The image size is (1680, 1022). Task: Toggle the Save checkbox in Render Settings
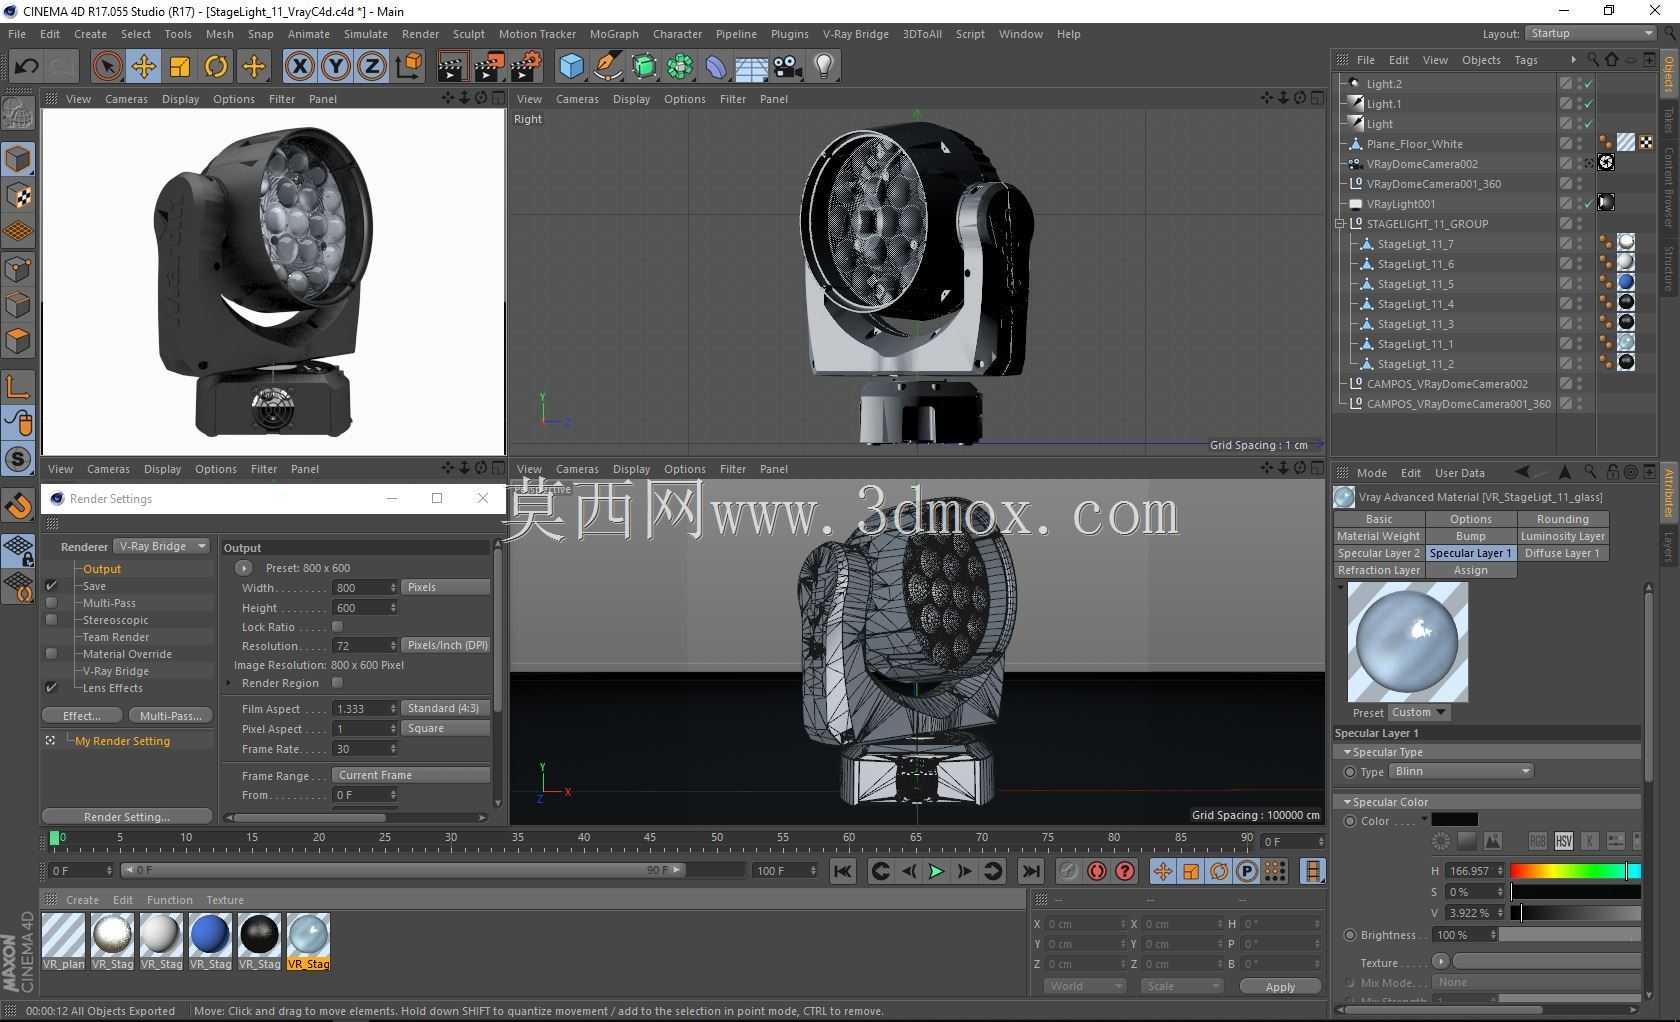tap(51, 586)
